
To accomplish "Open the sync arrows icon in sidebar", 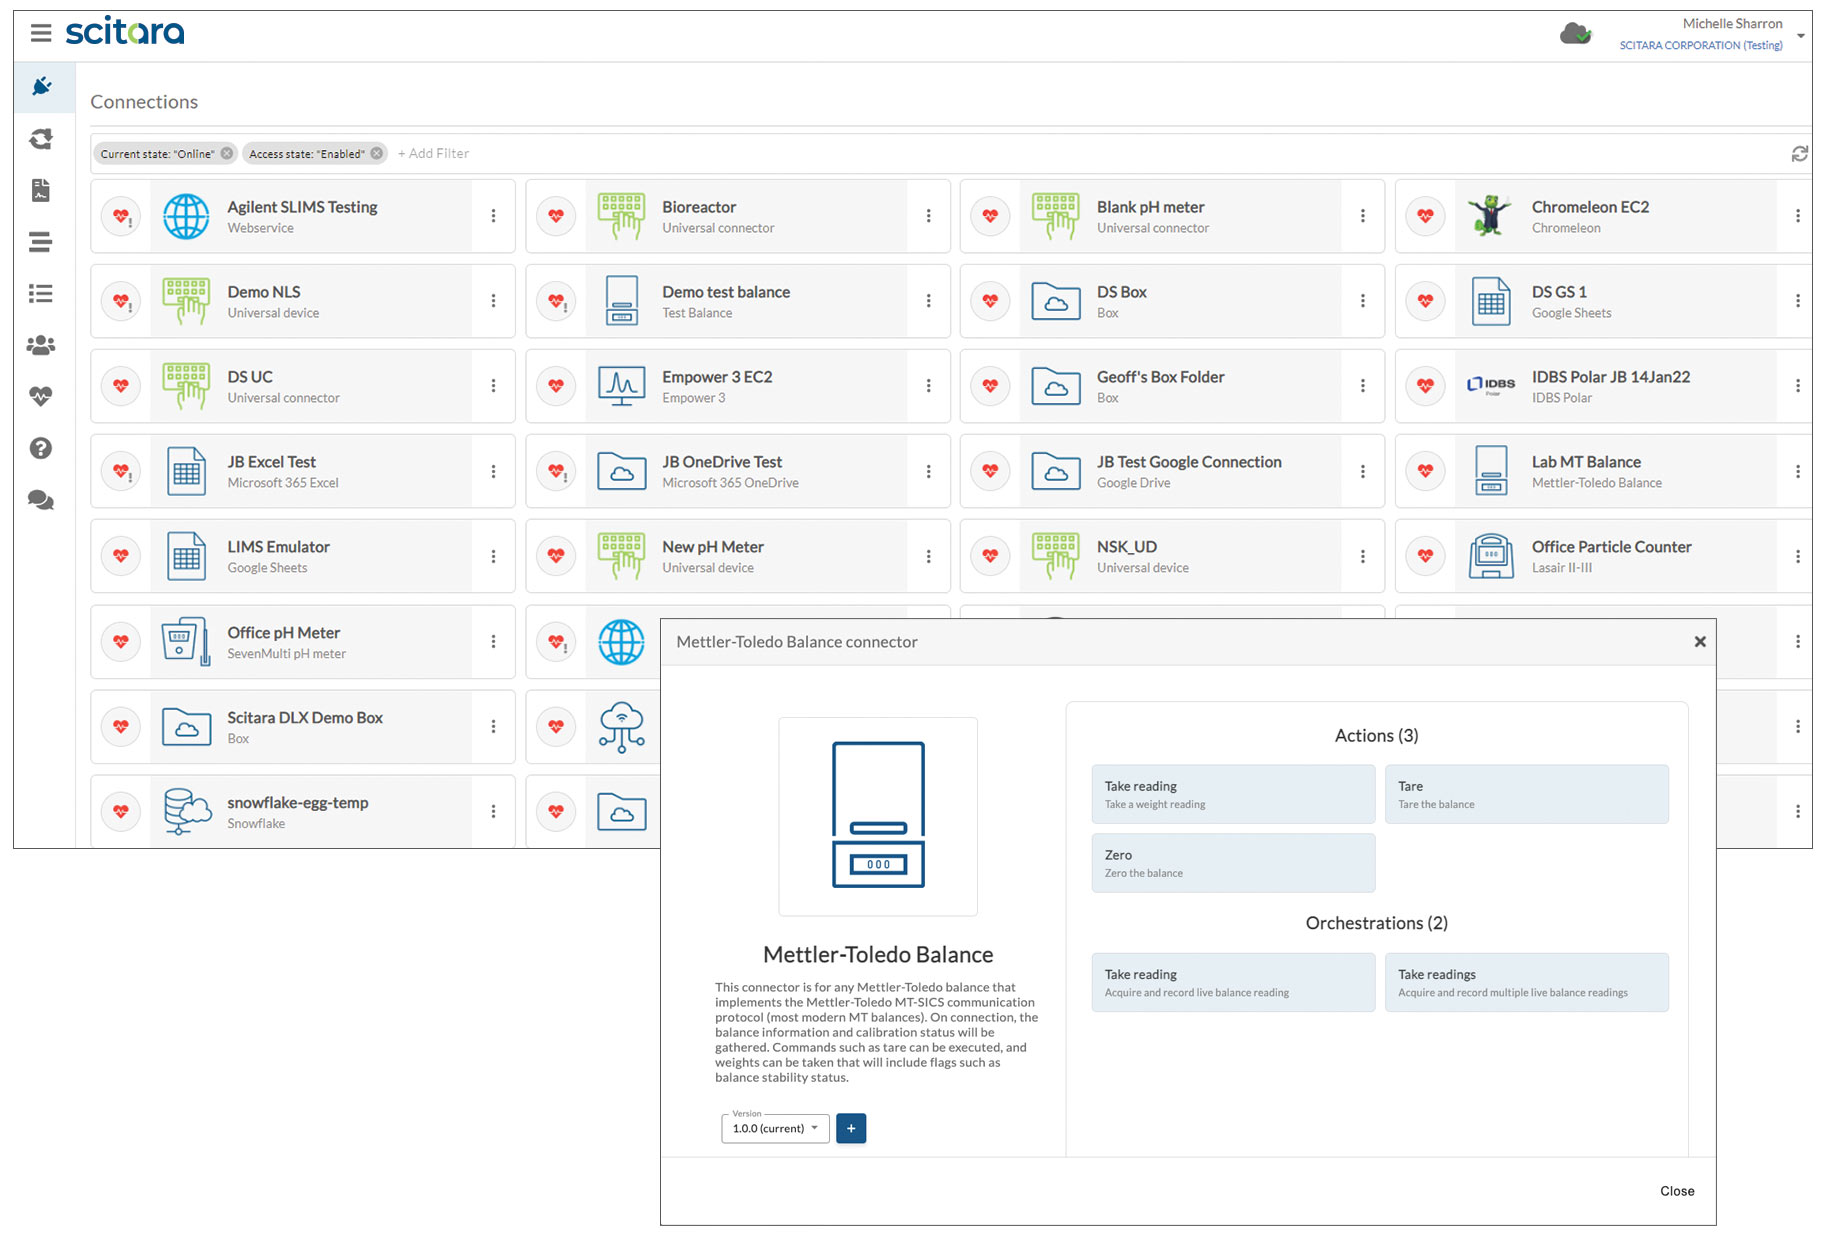I will (x=41, y=139).
